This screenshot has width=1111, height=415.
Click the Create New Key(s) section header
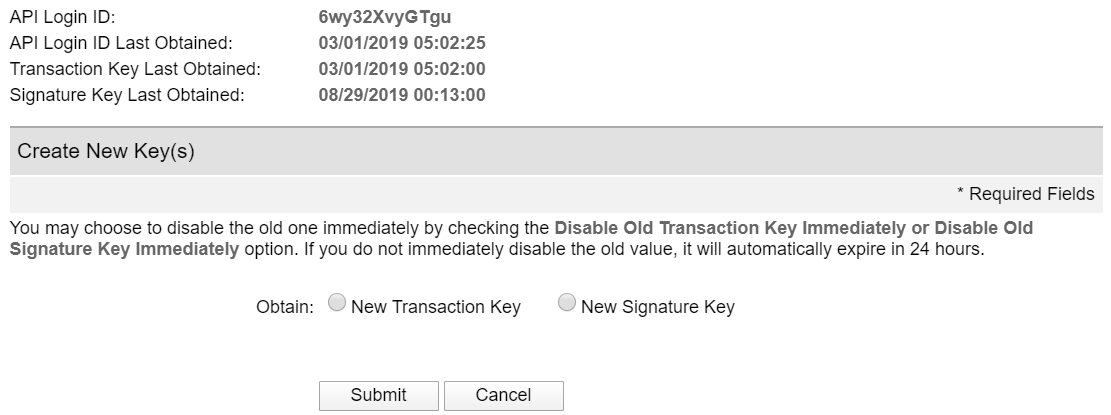pos(106,152)
